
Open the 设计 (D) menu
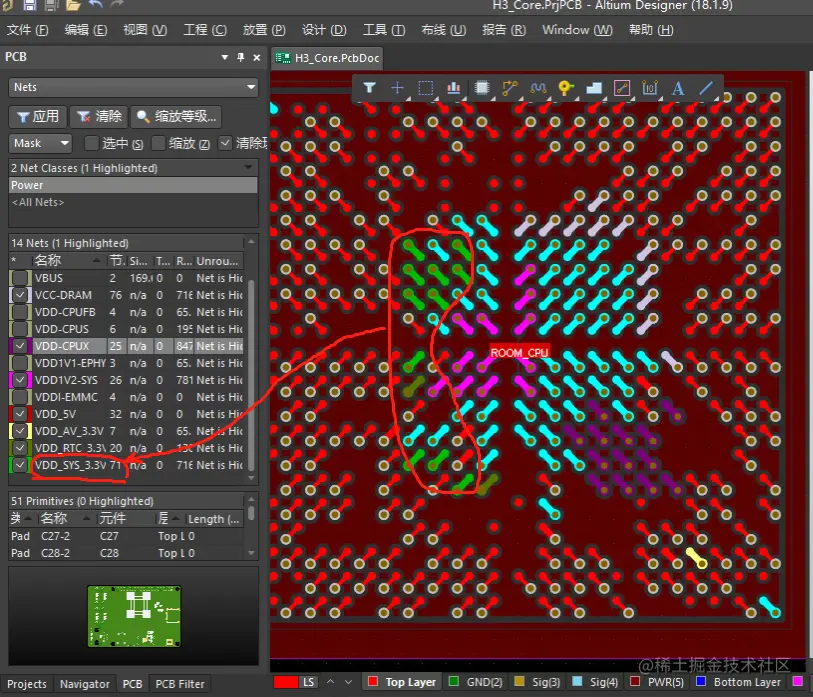324,30
